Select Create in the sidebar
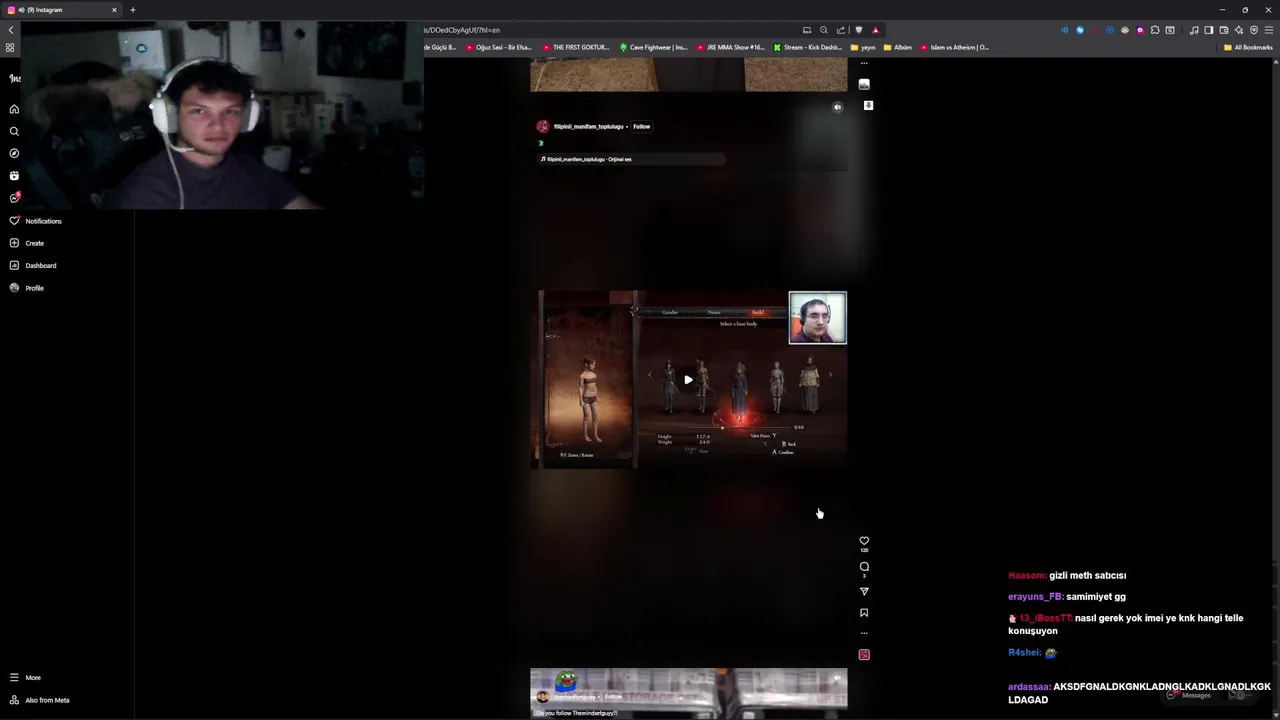The width and height of the screenshot is (1280, 720). point(27,243)
